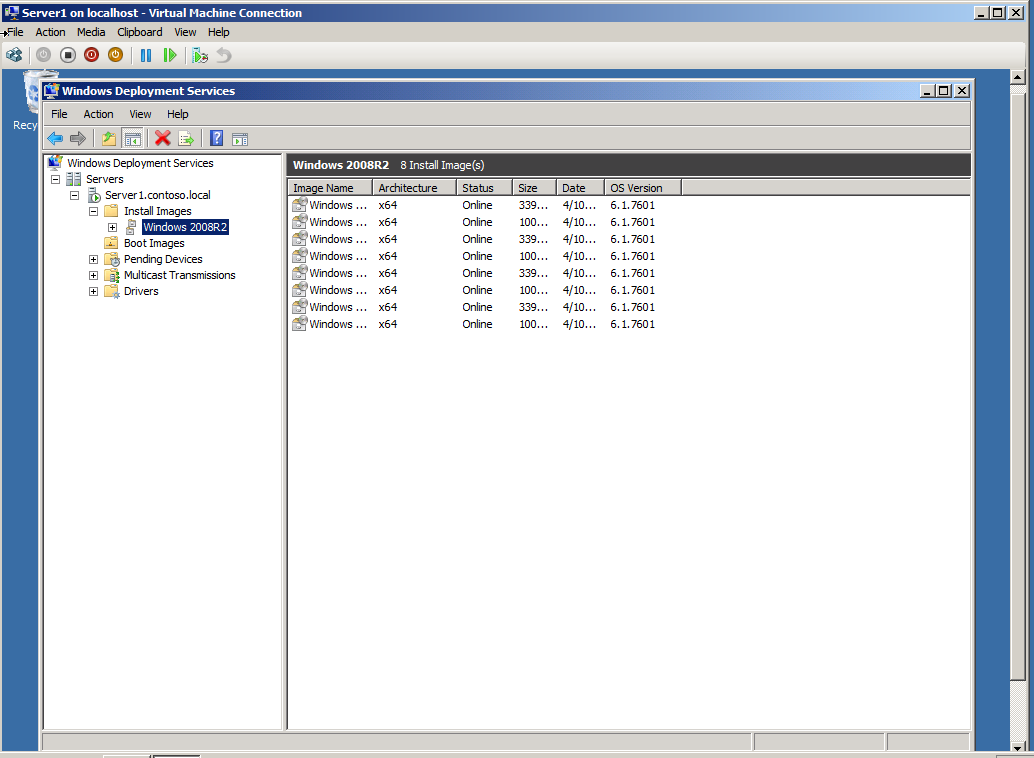1034x758 pixels.
Task: Open the WDS View menu
Action: (x=140, y=114)
